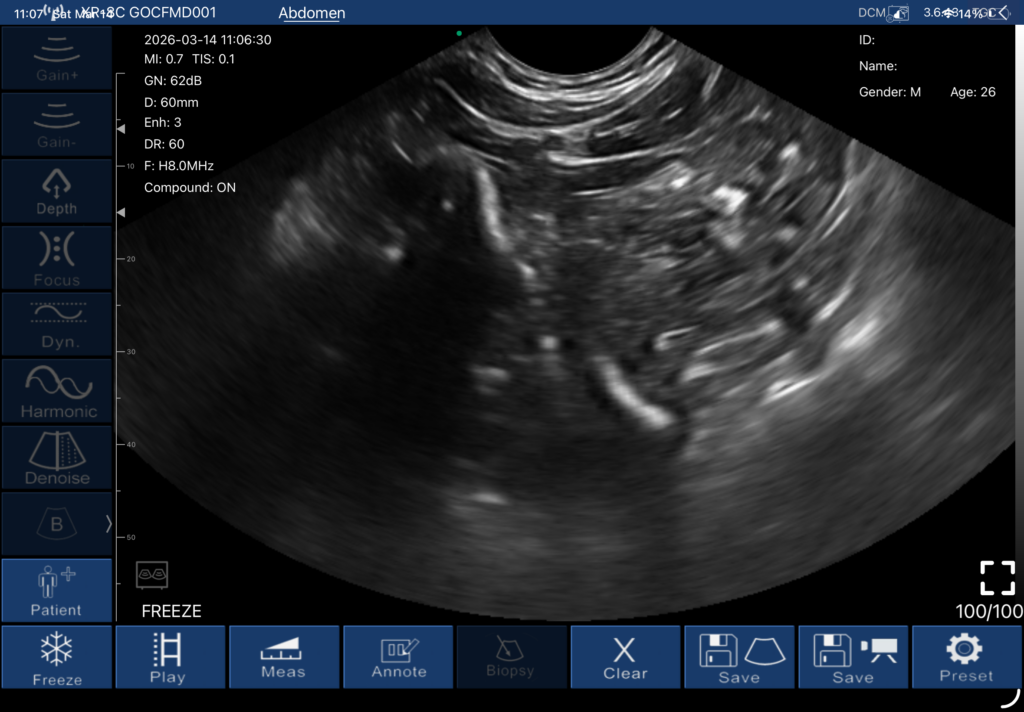Toggle Harmonic imaging mode
1024x712 pixels.
57,391
